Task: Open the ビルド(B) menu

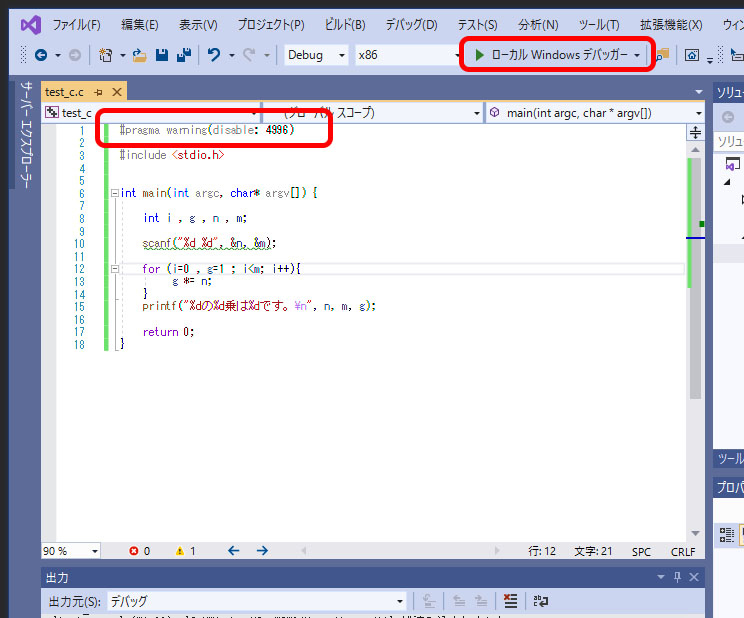Action: click(x=345, y=25)
